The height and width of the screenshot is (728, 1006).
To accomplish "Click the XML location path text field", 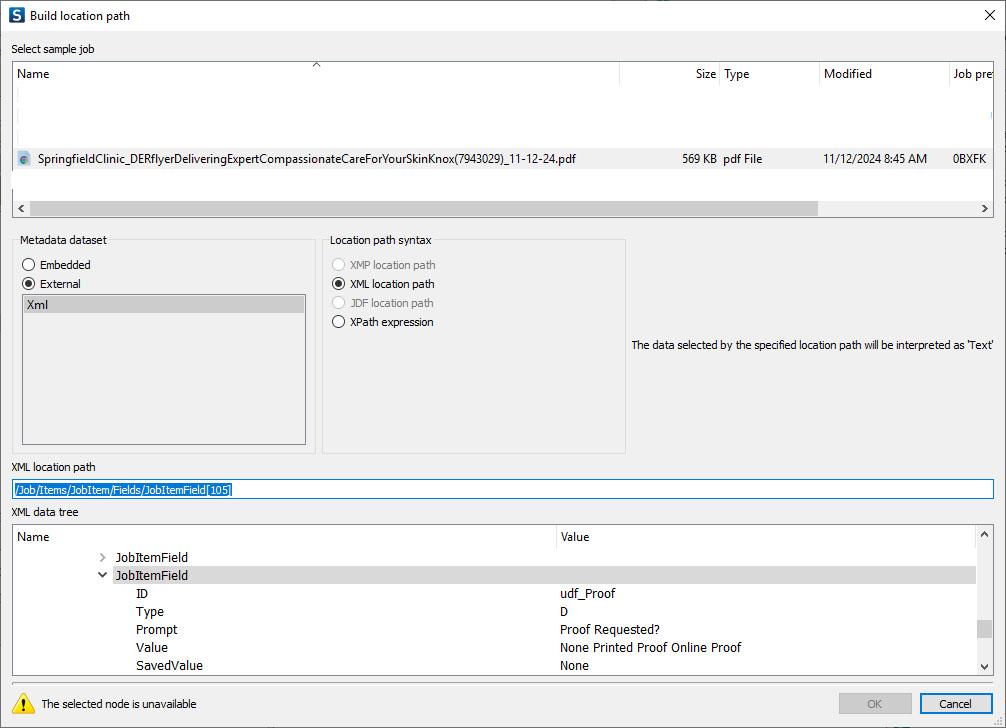I will pos(502,489).
